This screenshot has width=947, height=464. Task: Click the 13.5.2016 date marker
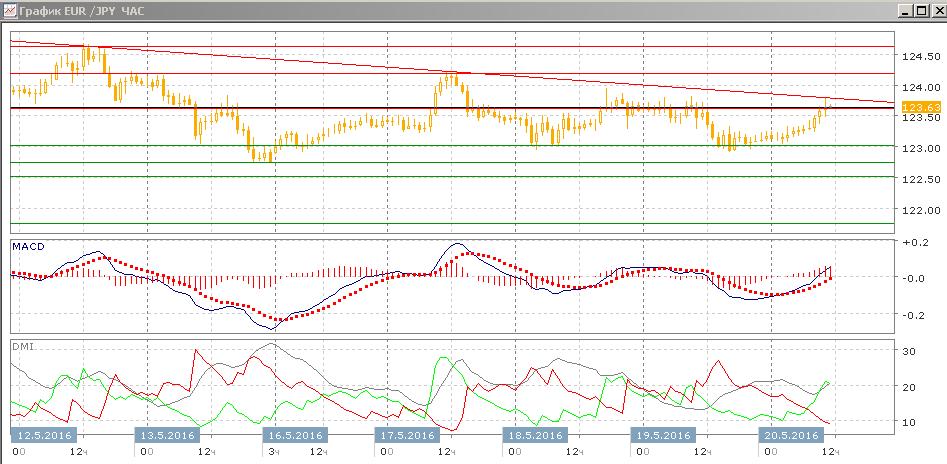(x=166, y=435)
